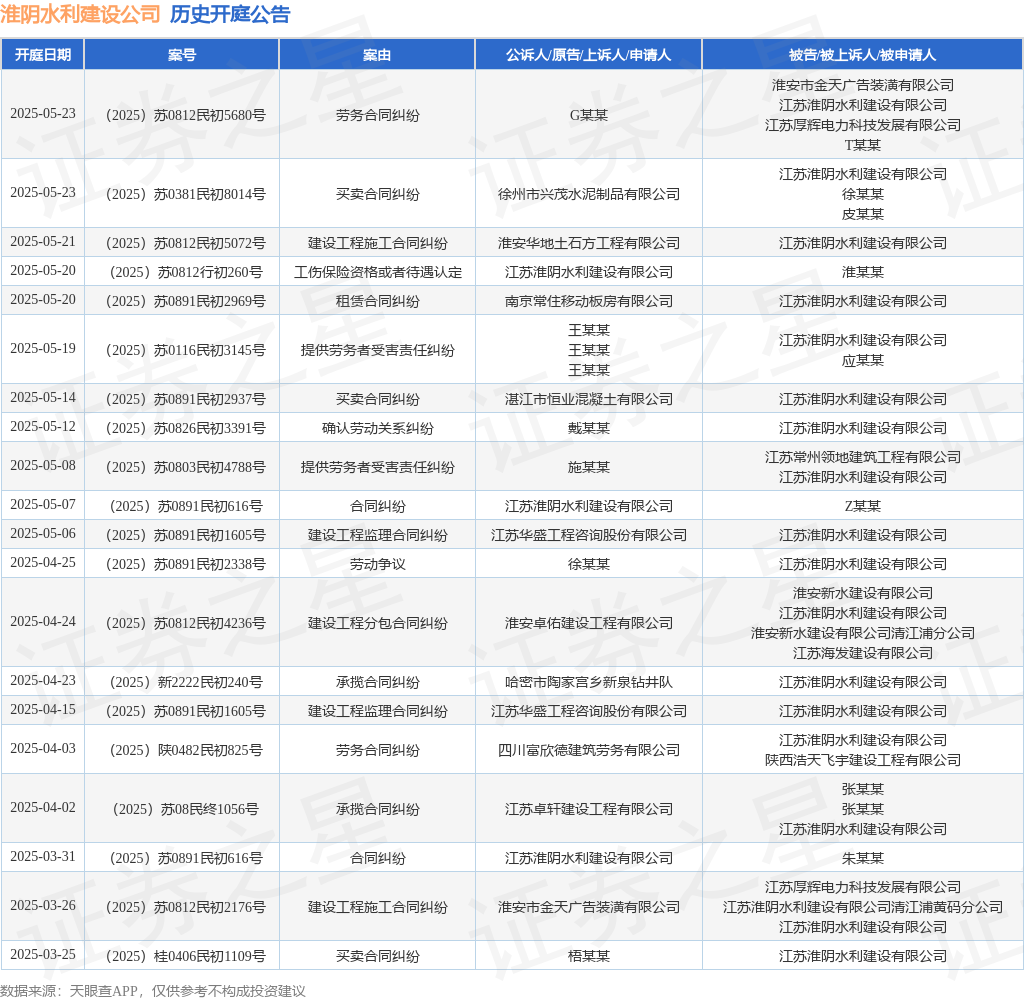
Task: Select plaintiff 四川富欣德建筑劳务有限公司
Action: point(588,750)
